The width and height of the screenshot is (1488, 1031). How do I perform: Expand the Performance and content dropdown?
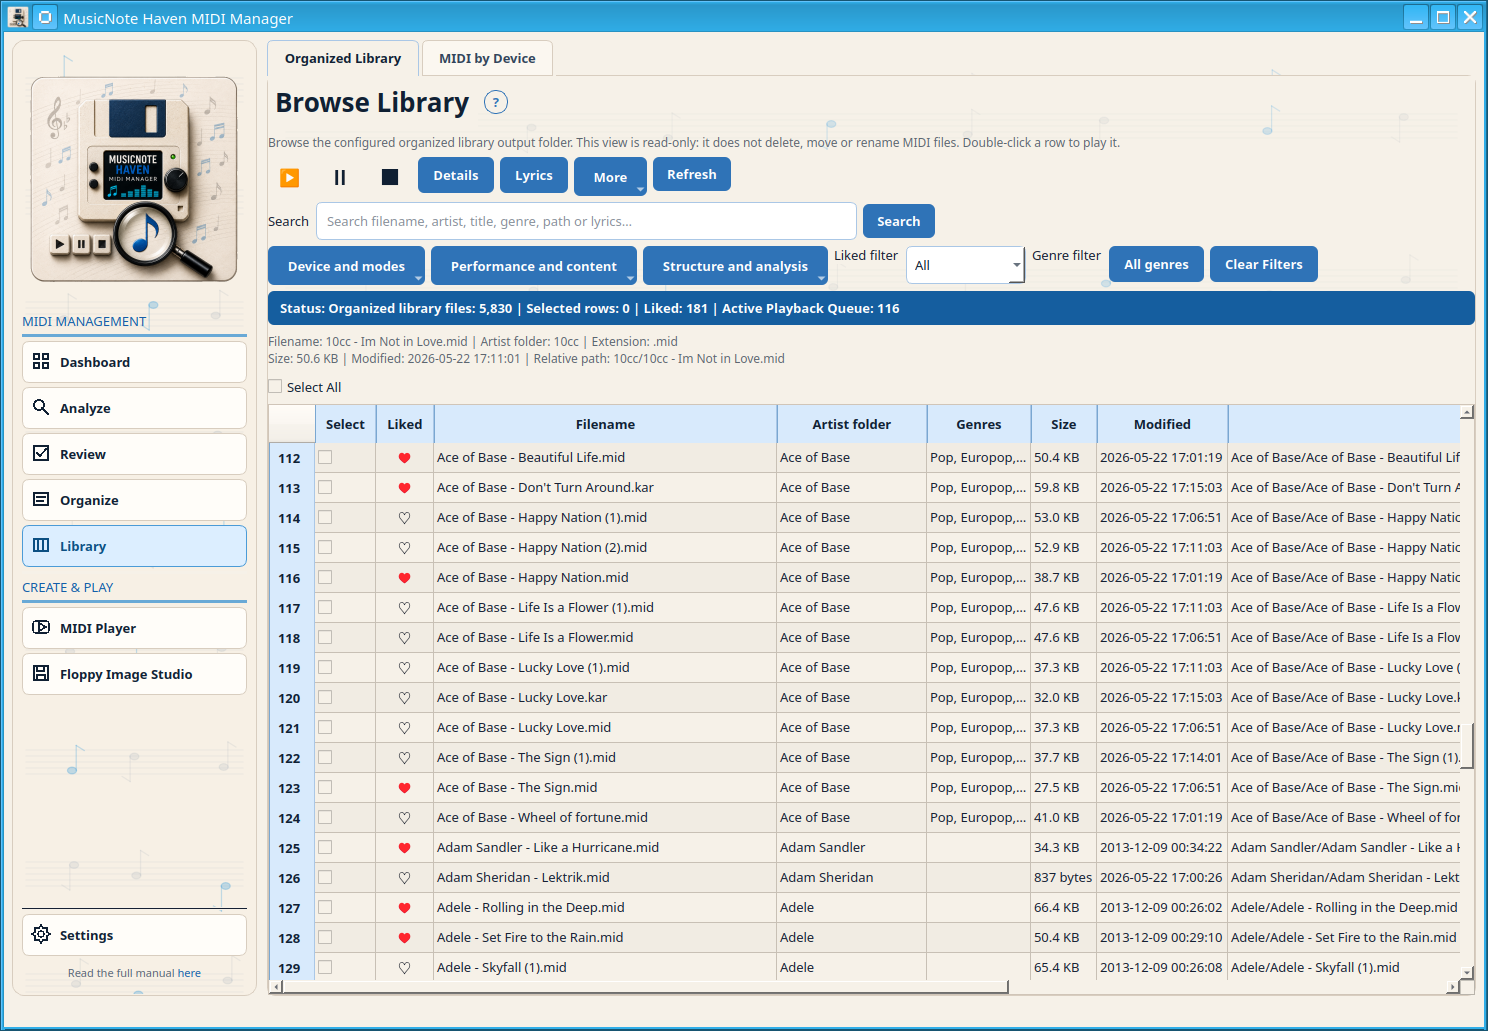(x=534, y=266)
